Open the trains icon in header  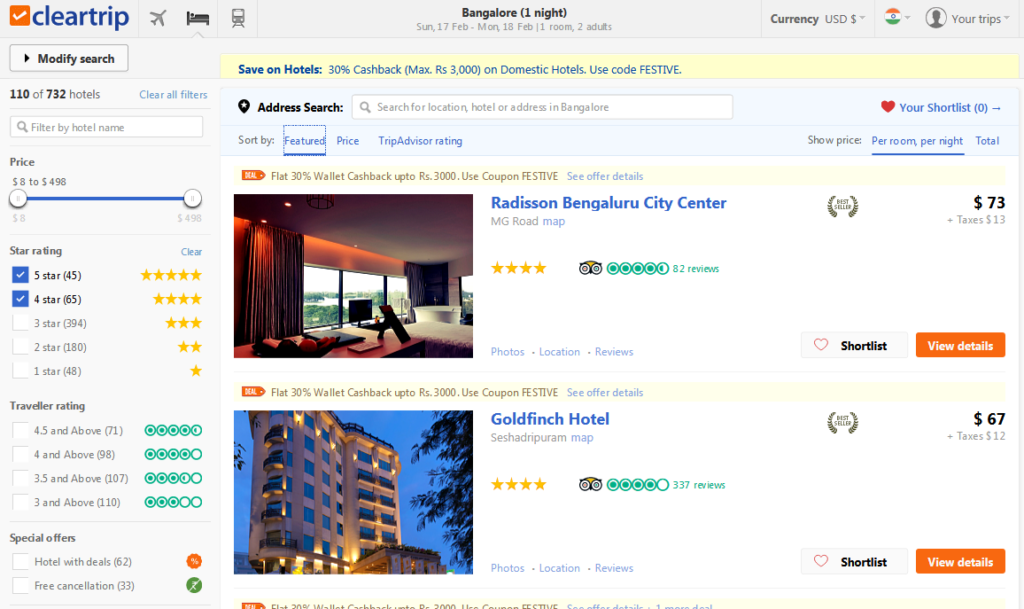pyautogui.click(x=238, y=18)
